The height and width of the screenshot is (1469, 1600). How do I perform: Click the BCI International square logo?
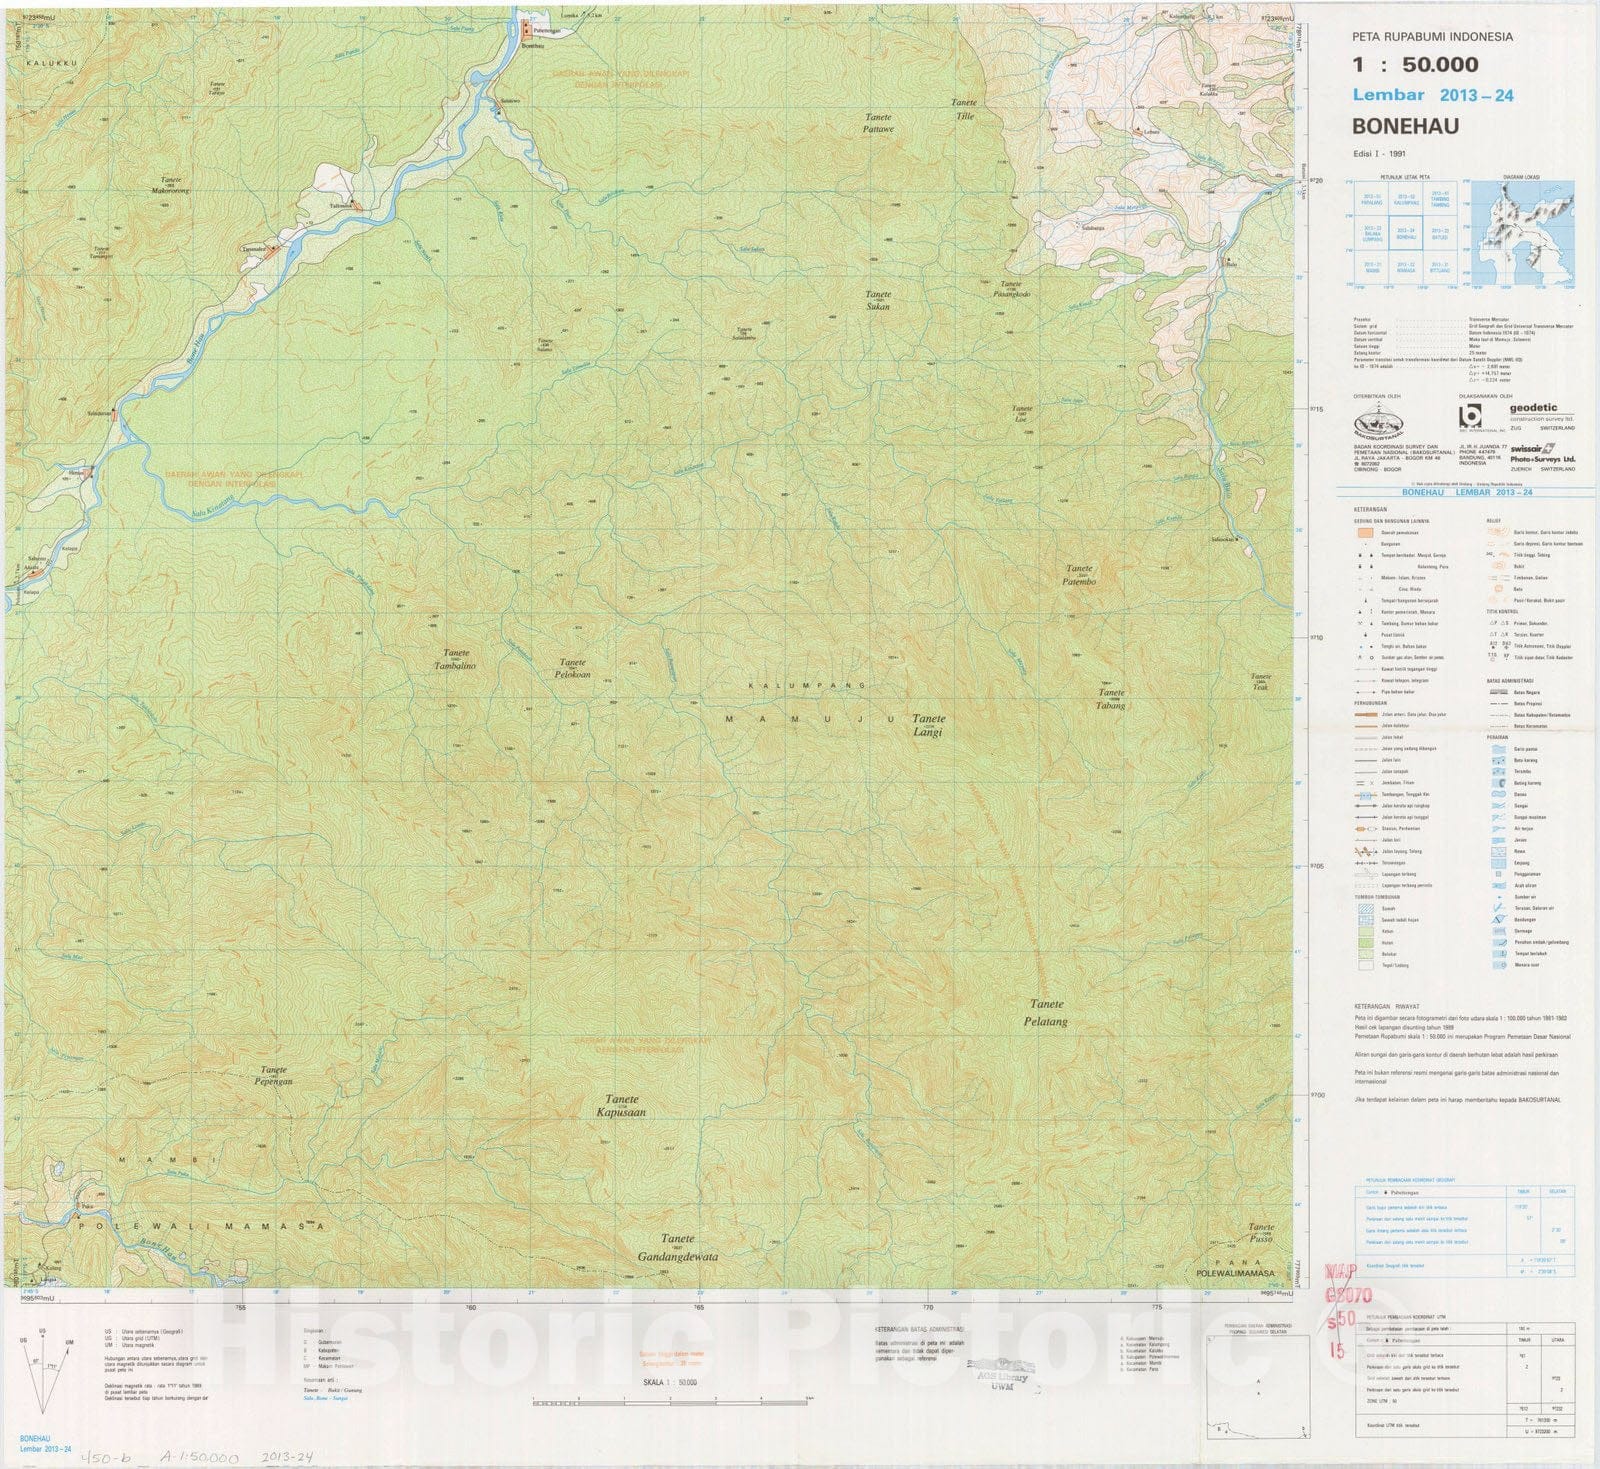(1471, 416)
